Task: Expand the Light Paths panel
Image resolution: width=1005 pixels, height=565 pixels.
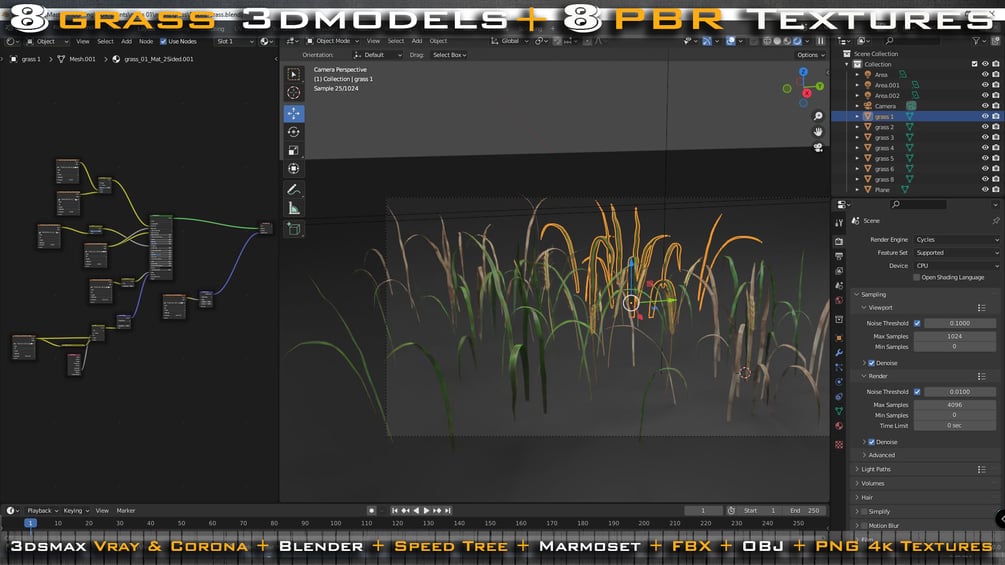Action: pyautogui.click(x=876, y=470)
